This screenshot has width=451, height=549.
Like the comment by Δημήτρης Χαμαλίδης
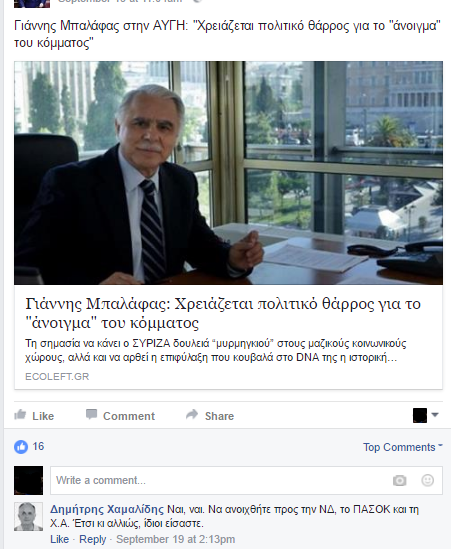60,539
